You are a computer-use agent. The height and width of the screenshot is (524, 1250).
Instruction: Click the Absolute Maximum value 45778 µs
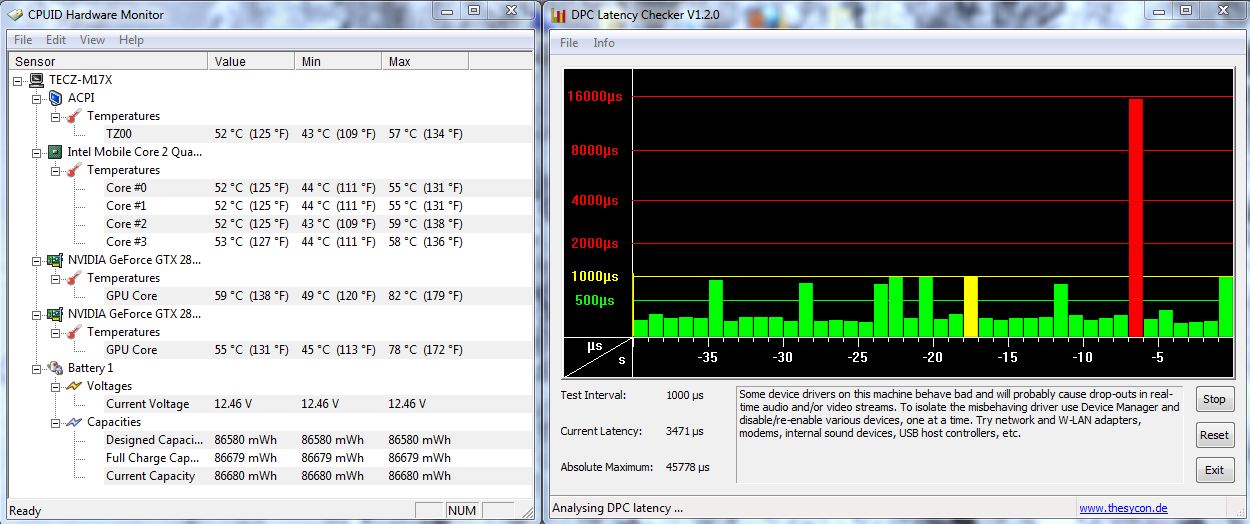point(687,467)
